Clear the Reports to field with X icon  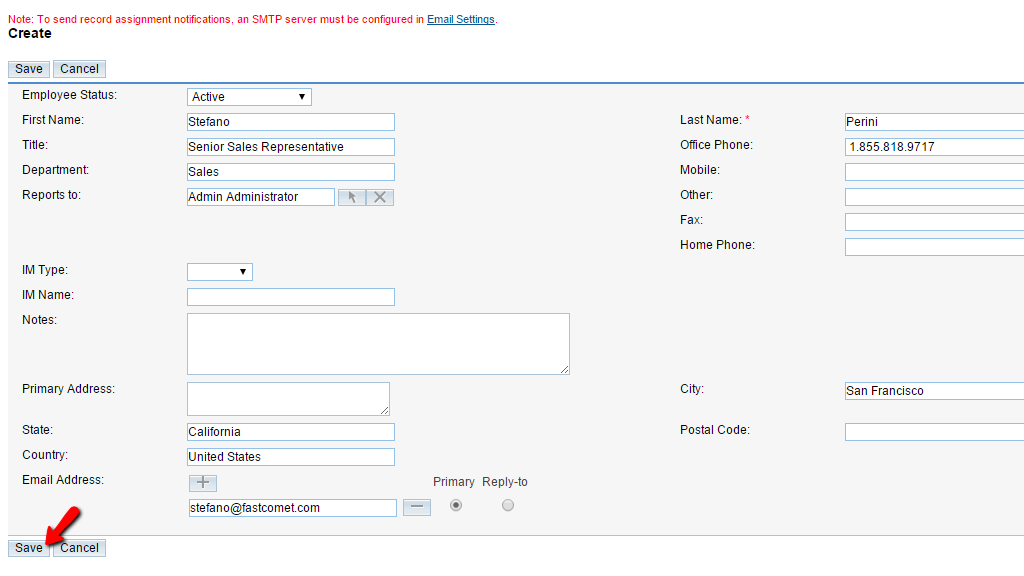[x=380, y=197]
